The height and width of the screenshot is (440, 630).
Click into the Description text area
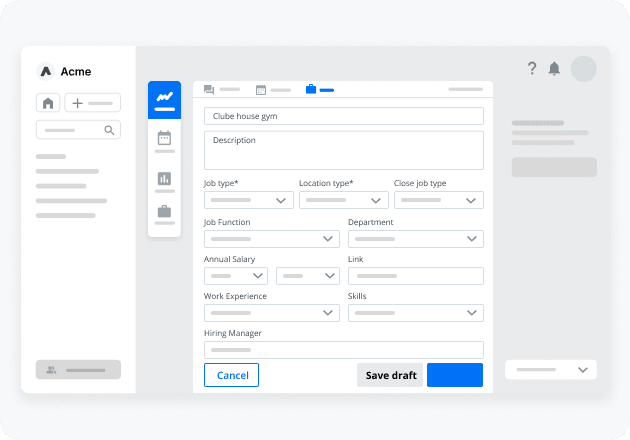coord(344,150)
